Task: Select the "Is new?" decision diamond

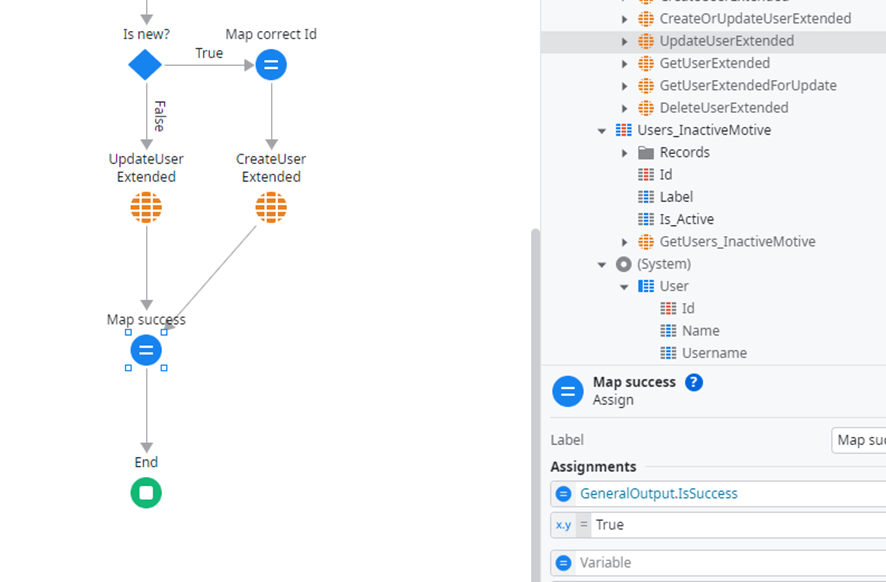Action: click(x=145, y=64)
